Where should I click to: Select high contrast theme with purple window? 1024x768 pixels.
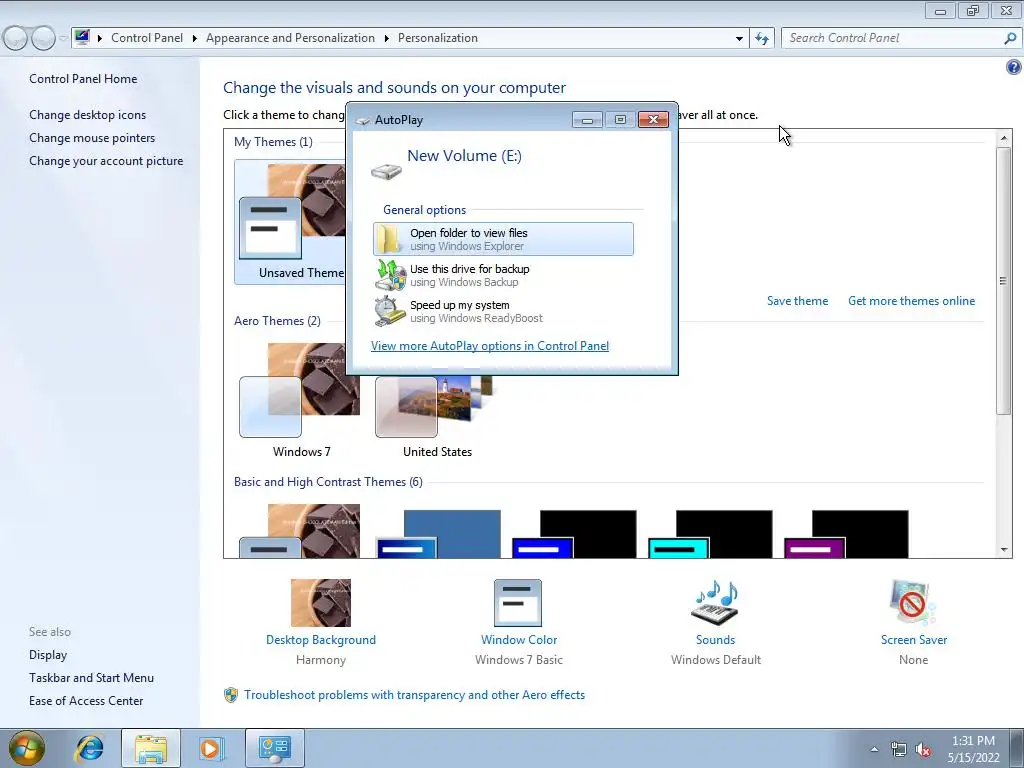(x=846, y=534)
